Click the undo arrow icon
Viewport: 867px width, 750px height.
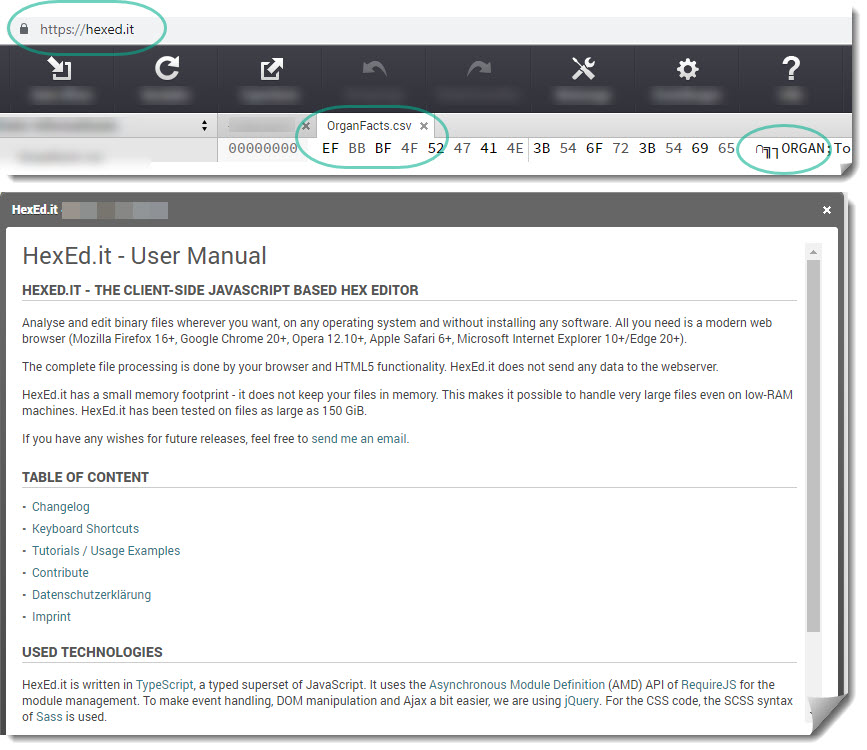375,70
